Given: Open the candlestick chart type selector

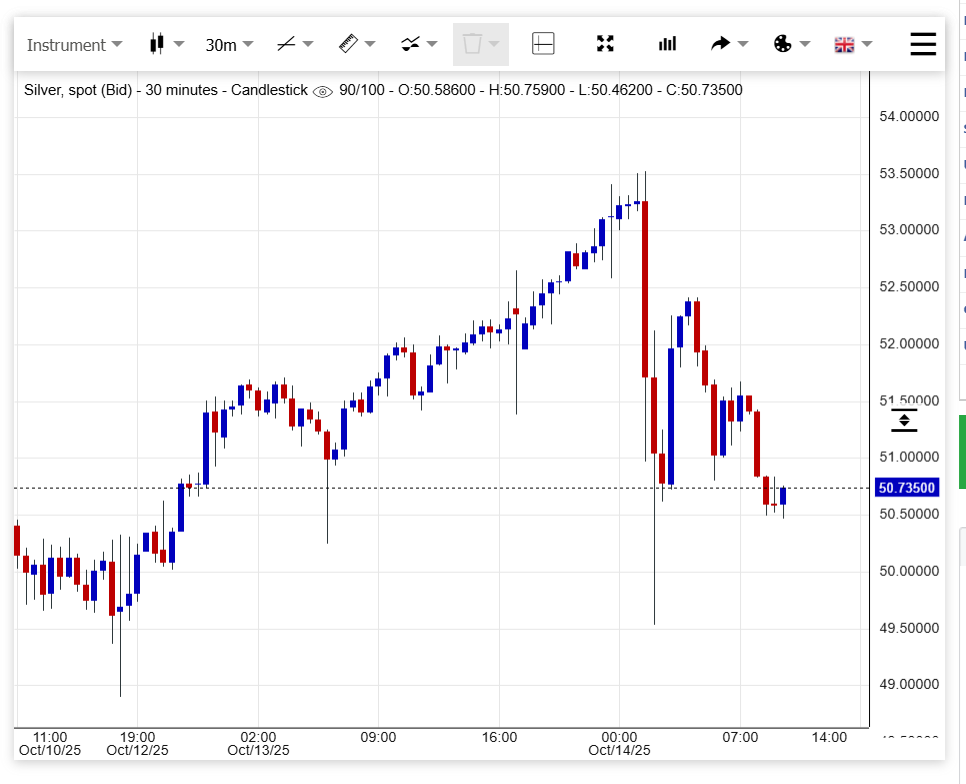Looking at the screenshot, I should (166, 44).
